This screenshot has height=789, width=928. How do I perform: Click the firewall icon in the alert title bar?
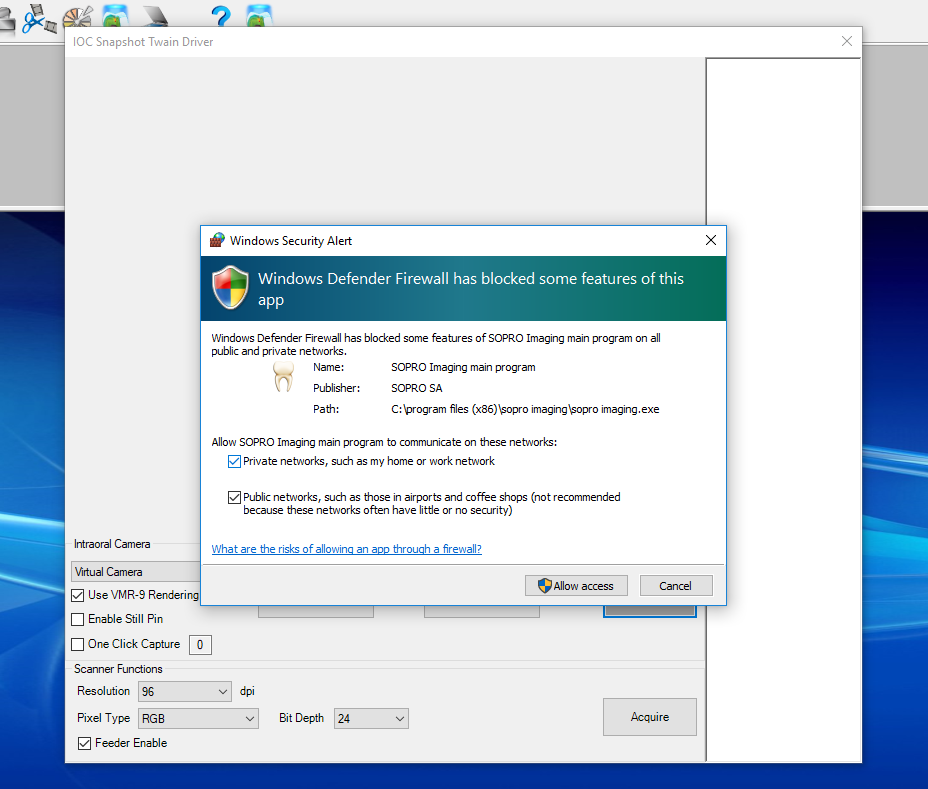pyautogui.click(x=217, y=240)
